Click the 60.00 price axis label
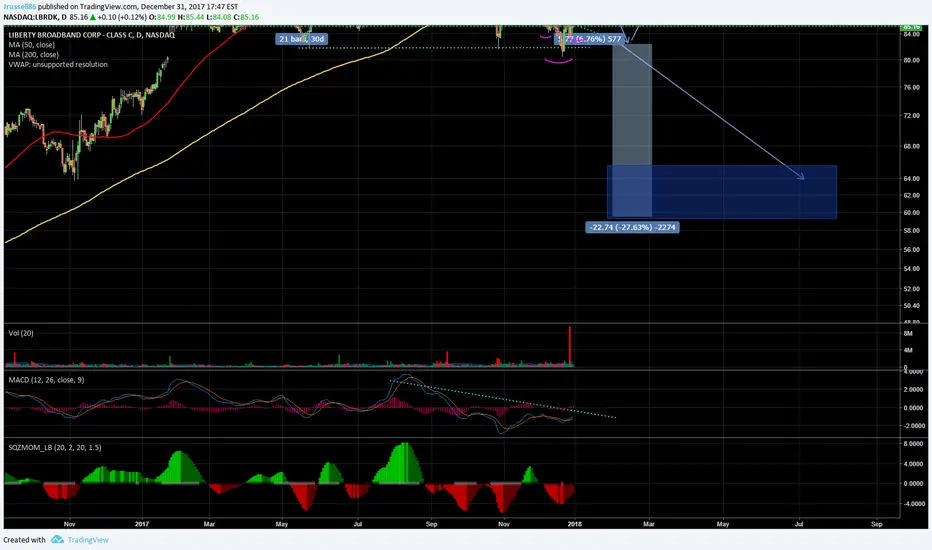 click(x=911, y=212)
